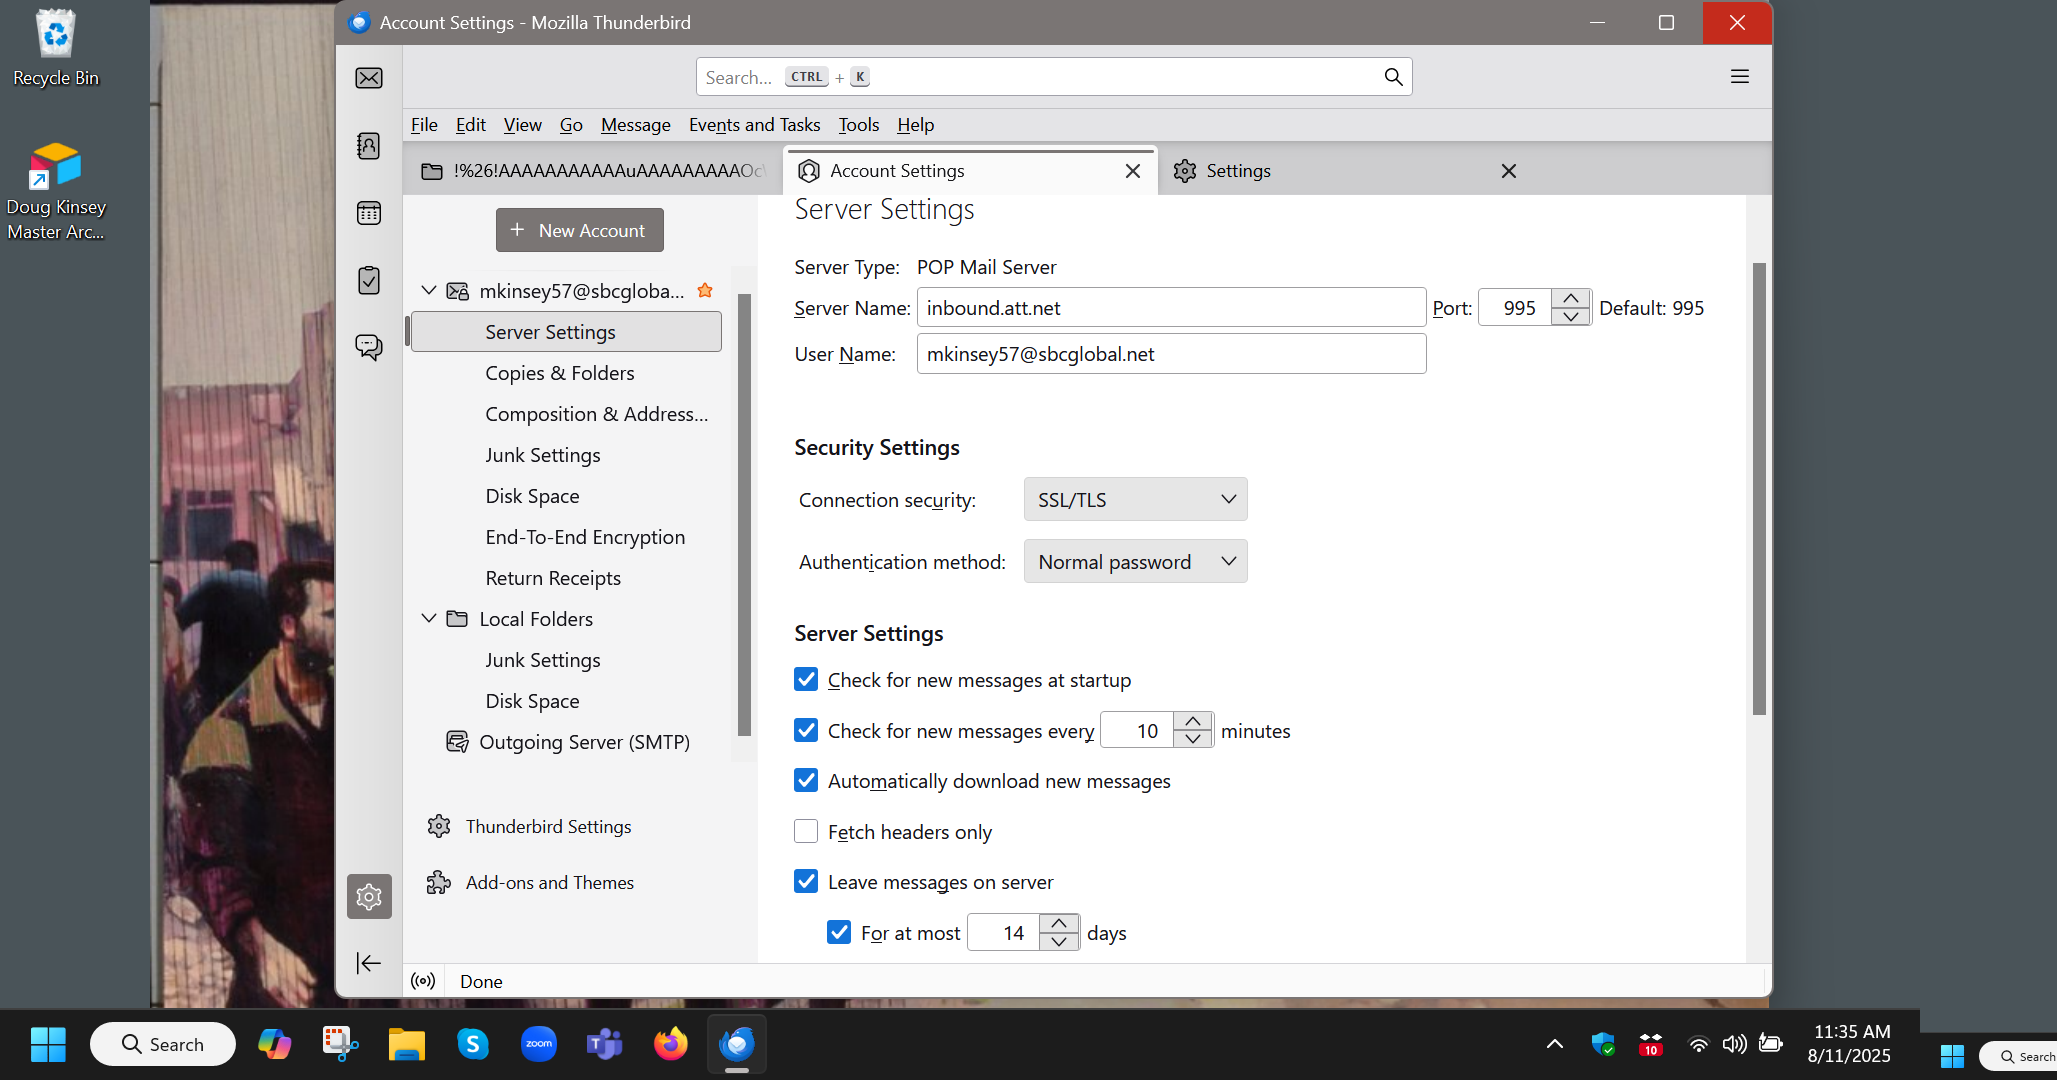Open the Mail space icon in sidebar
Viewport: 2057px width, 1080px height.
[369, 78]
